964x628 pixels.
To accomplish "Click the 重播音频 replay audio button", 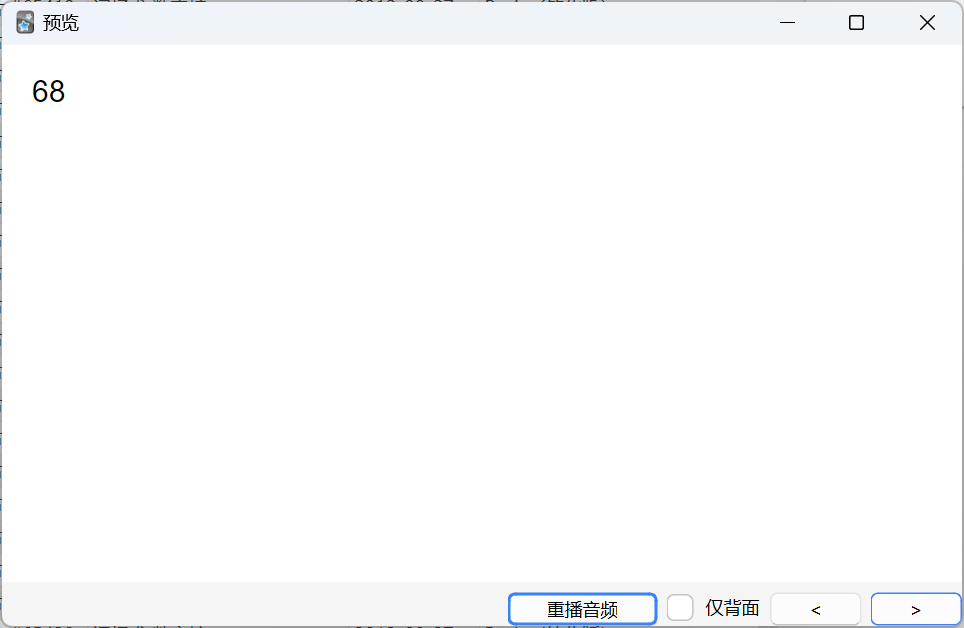I will tap(582, 609).
